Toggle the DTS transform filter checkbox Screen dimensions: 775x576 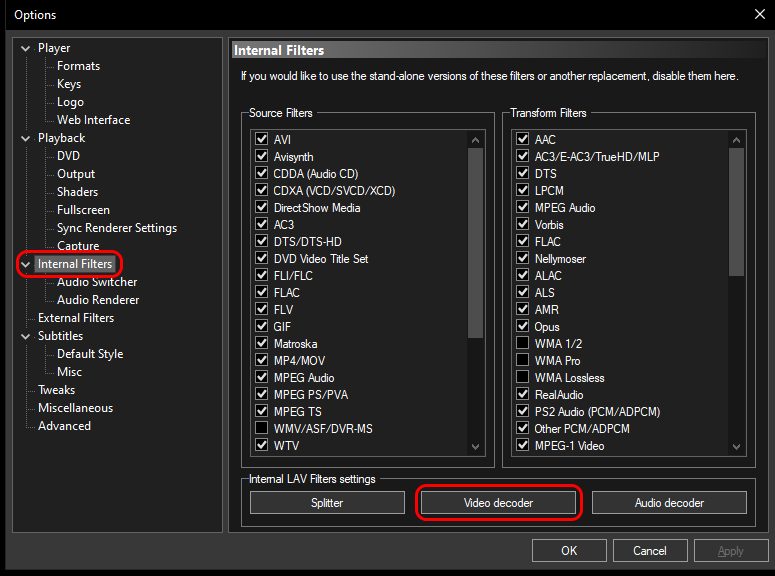click(522, 173)
